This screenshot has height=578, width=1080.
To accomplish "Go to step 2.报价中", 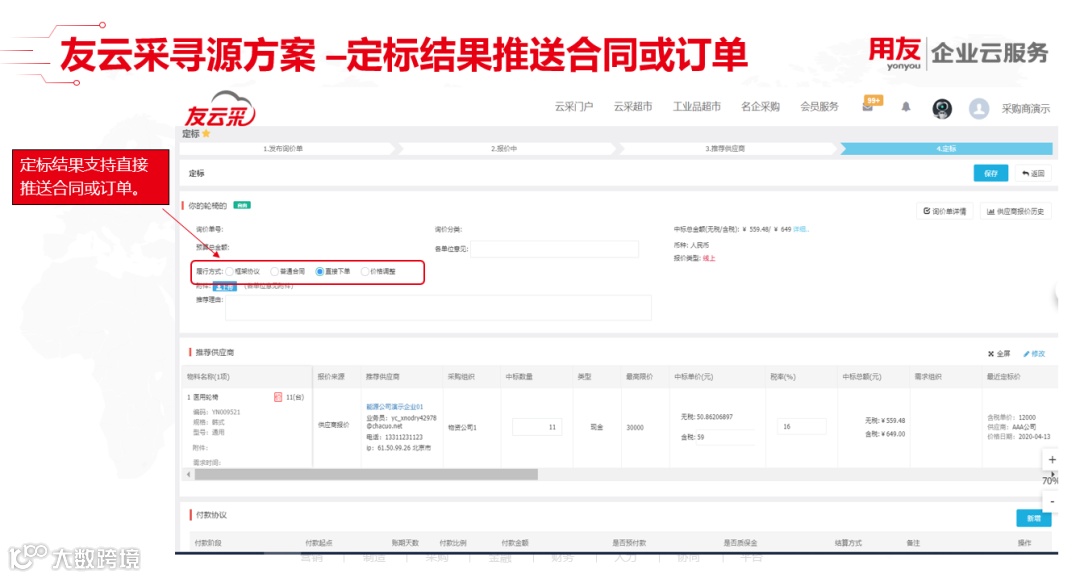I will (504, 148).
